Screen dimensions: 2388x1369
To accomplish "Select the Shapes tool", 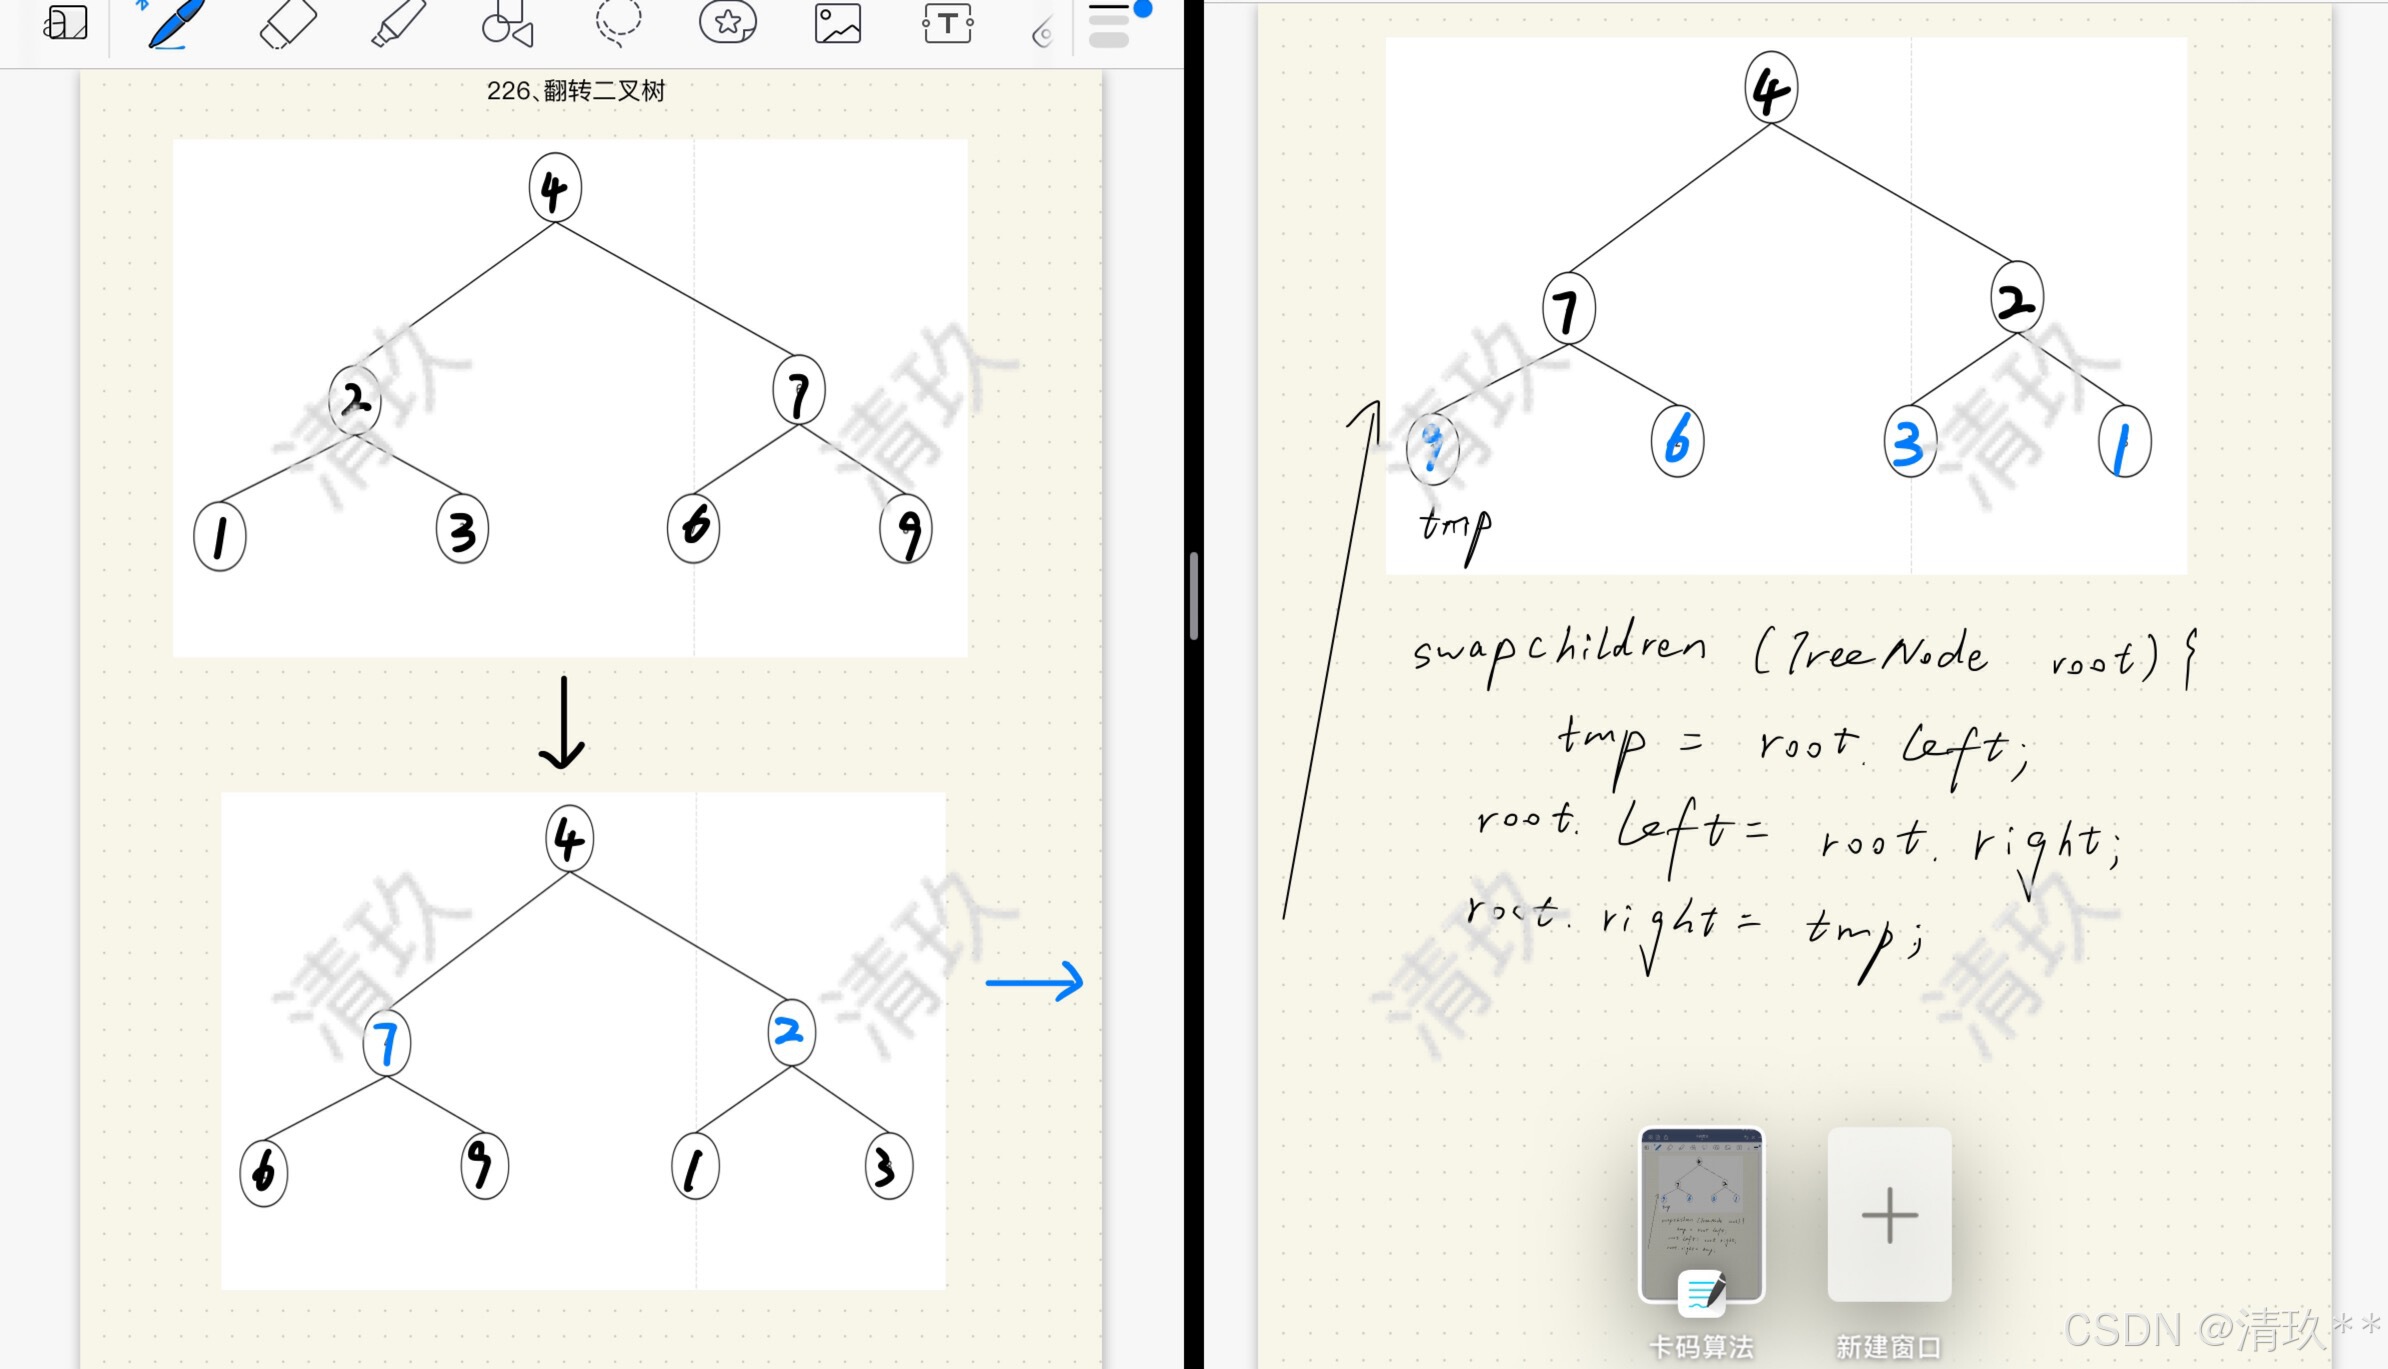I will (507, 24).
